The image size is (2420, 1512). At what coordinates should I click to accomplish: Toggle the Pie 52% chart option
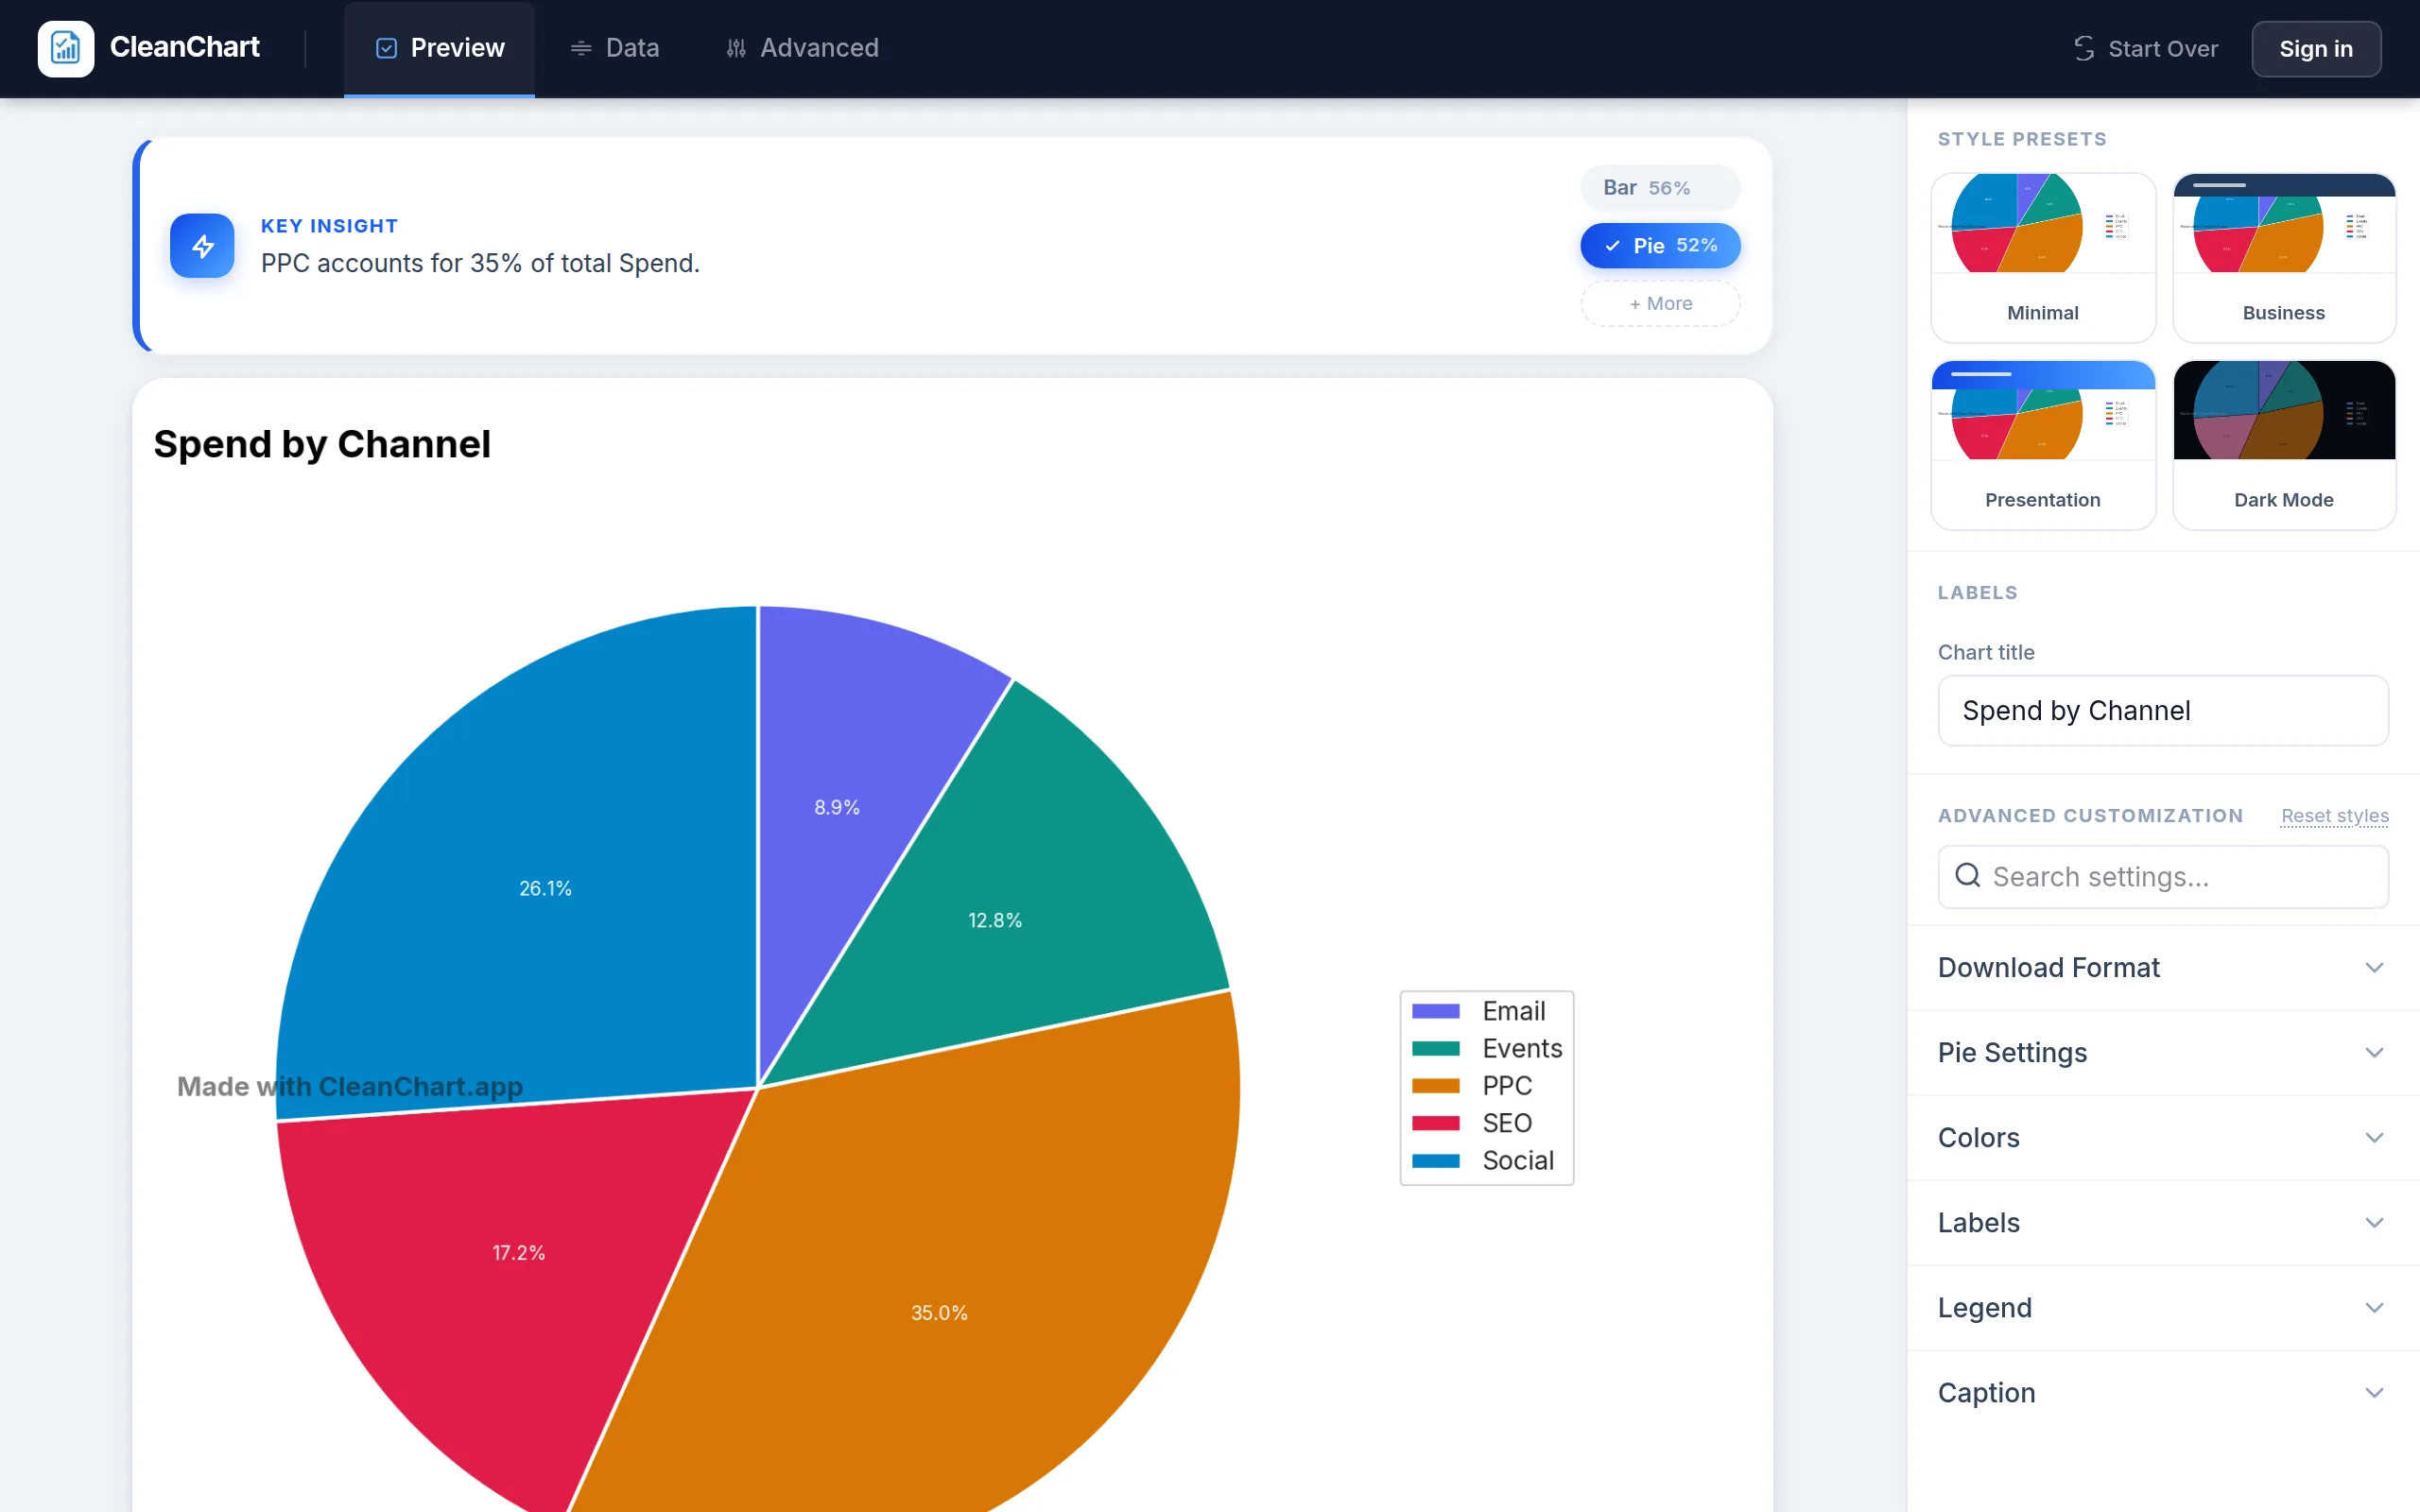[x=1660, y=245]
